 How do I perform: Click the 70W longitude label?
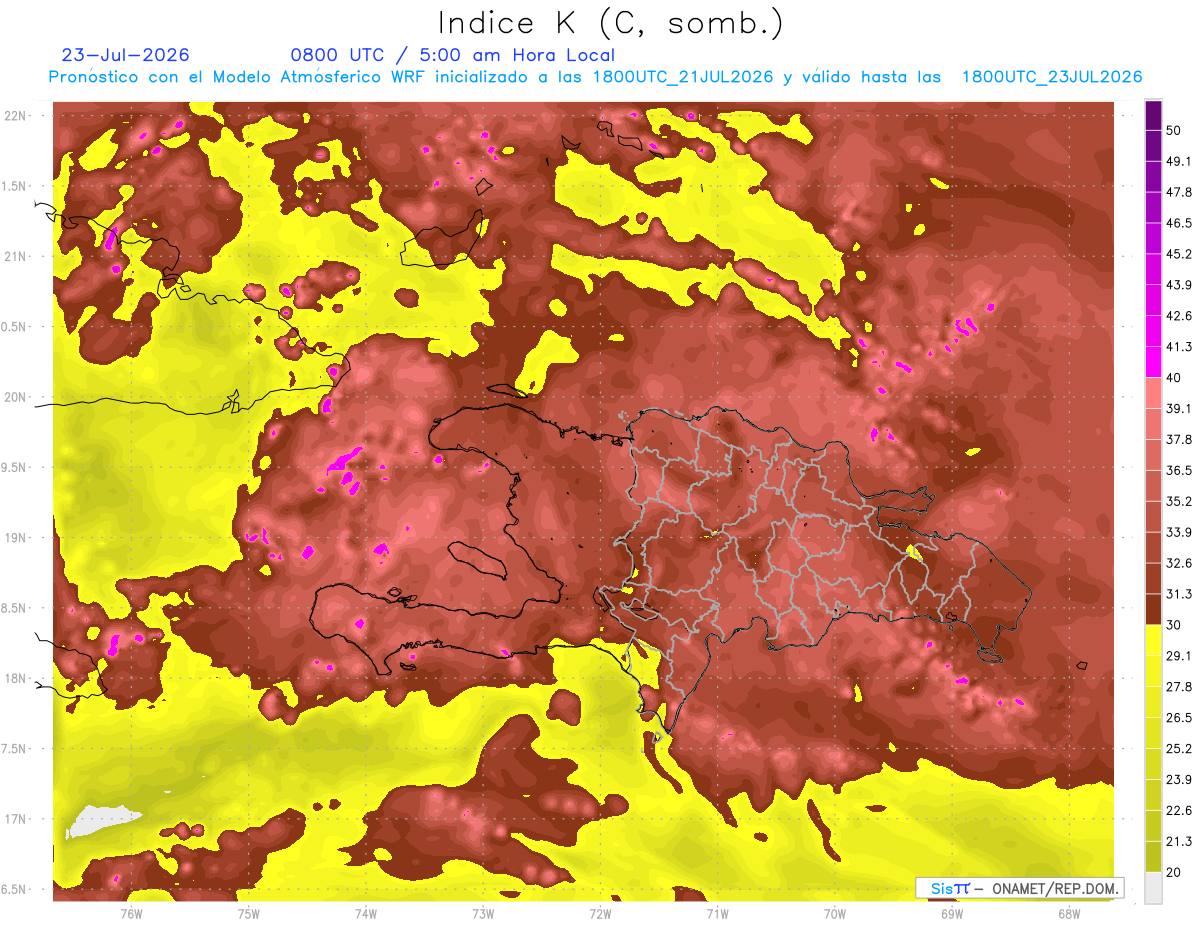click(x=835, y=914)
